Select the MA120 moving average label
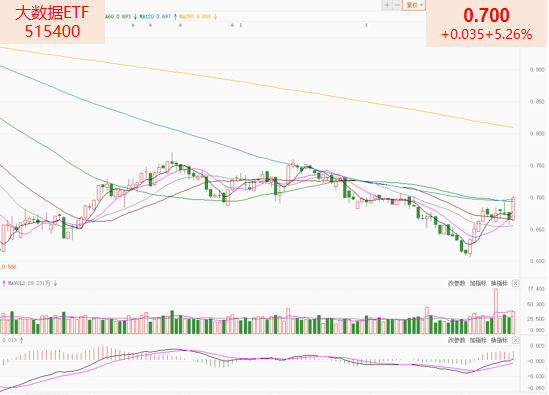The image size is (549, 395). pos(155,16)
